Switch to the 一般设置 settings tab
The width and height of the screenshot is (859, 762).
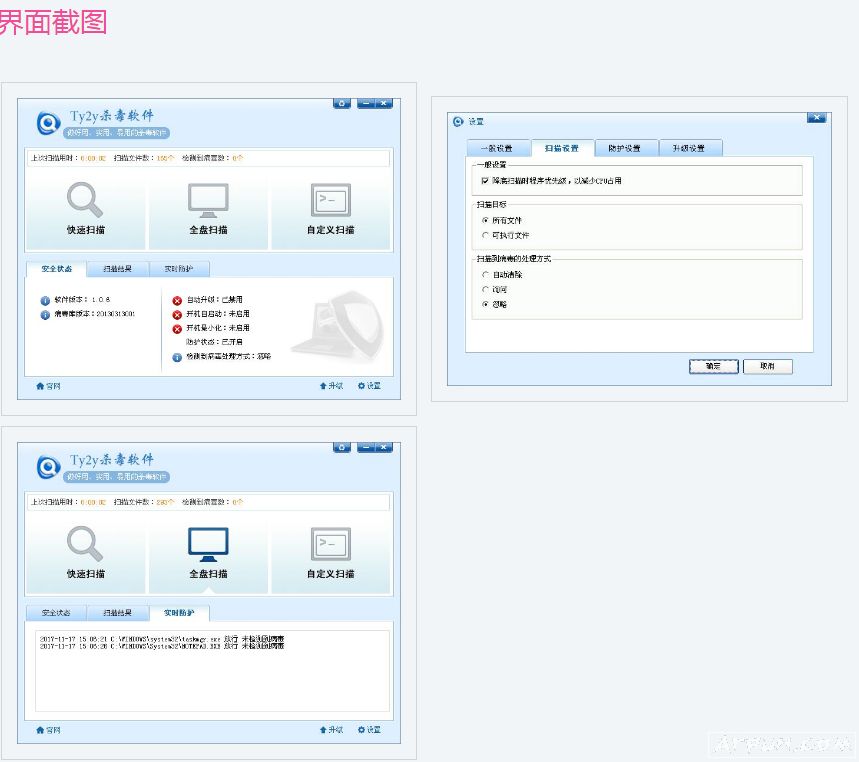pyautogui.click(x=498, y=146)
